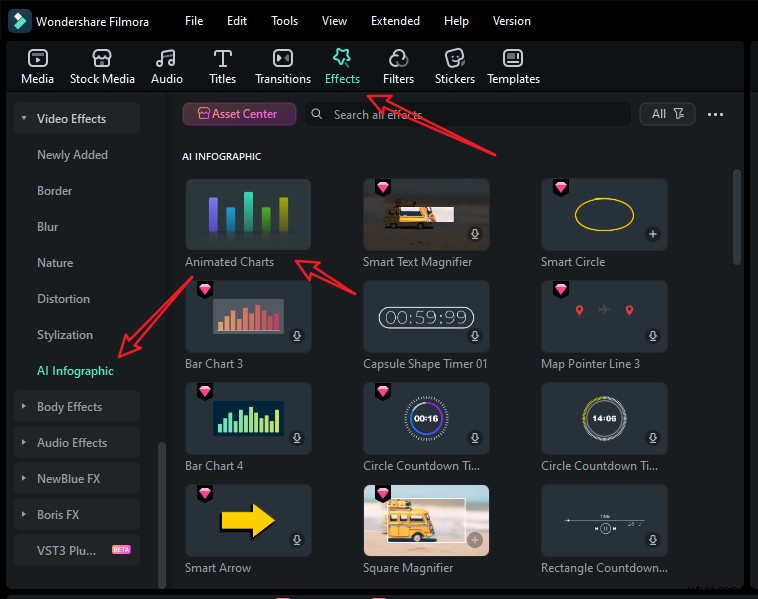
Task: Select the Animated Charts thumbnail
Action: [248, 214]
